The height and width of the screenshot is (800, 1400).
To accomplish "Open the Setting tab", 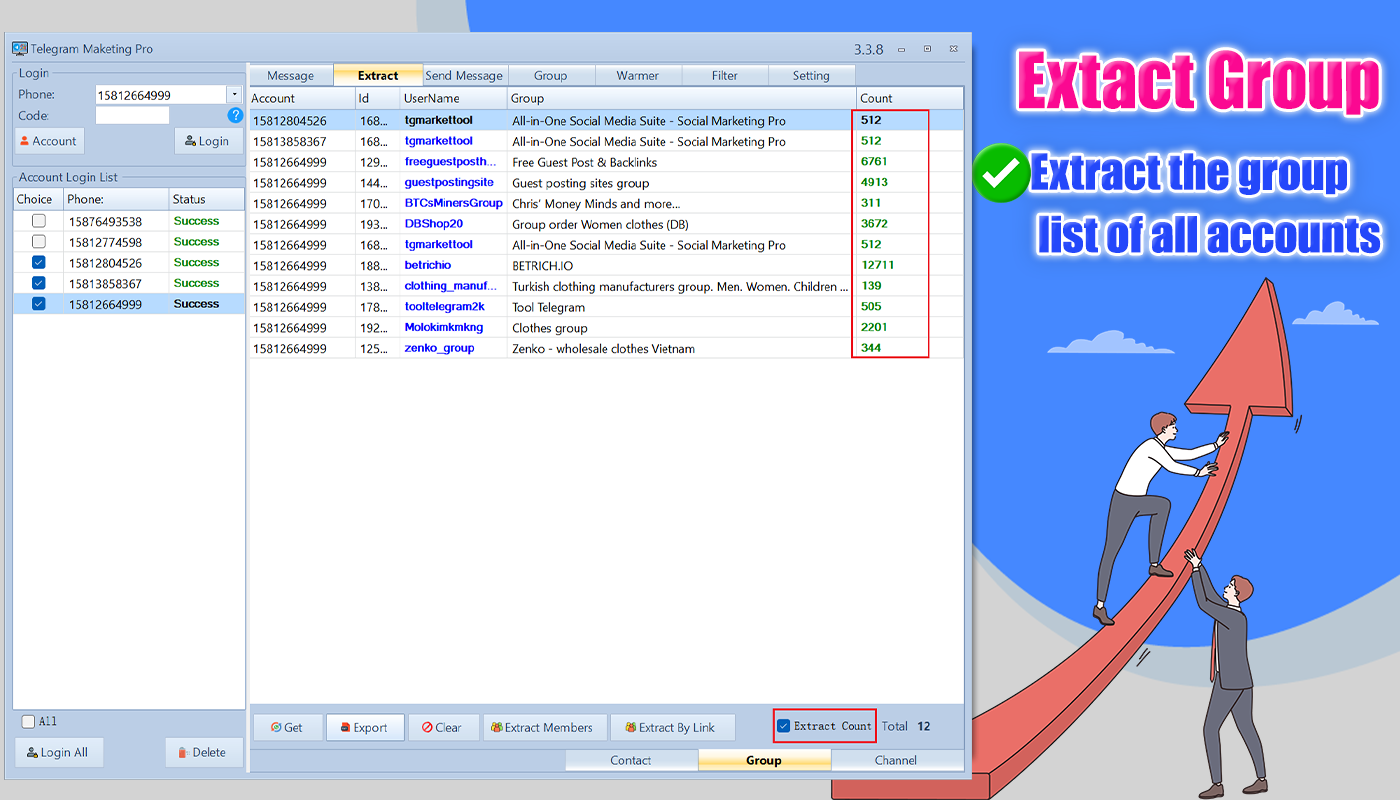I will [x=811, y=76].
